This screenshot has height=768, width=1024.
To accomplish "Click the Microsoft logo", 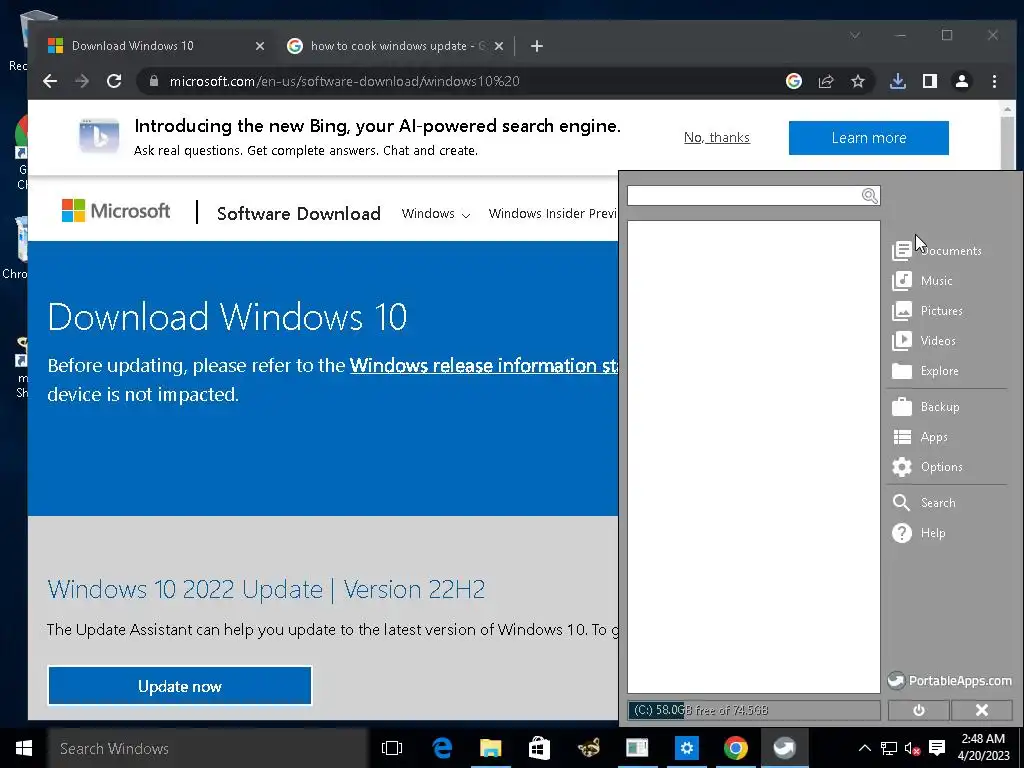I will 116,211.
